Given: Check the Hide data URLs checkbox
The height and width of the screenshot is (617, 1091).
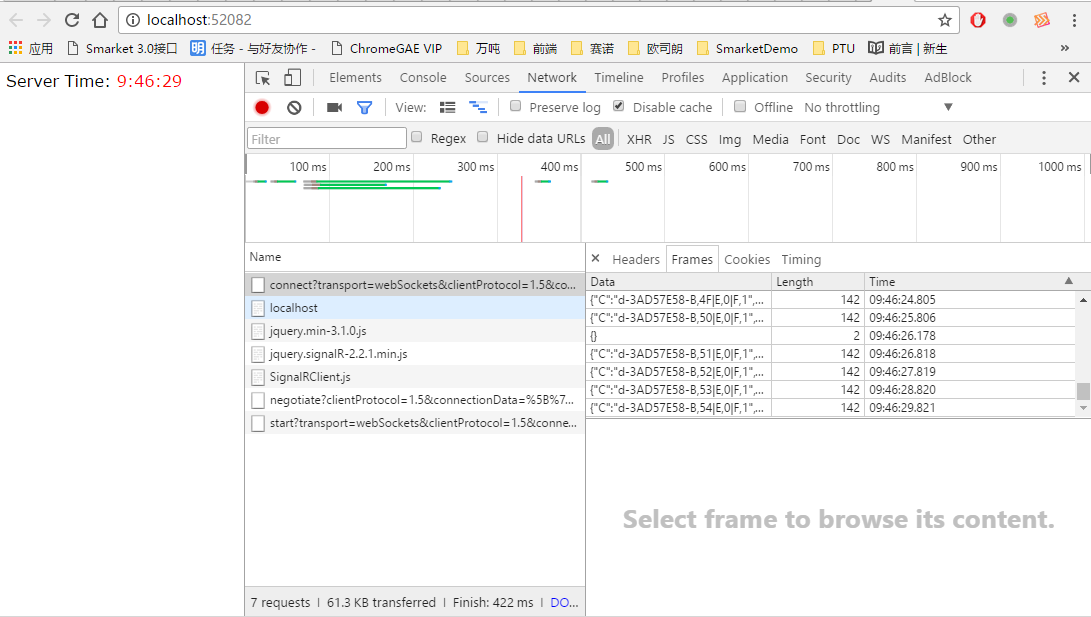Looking at the screenshot, I should [x=483, y=137].
